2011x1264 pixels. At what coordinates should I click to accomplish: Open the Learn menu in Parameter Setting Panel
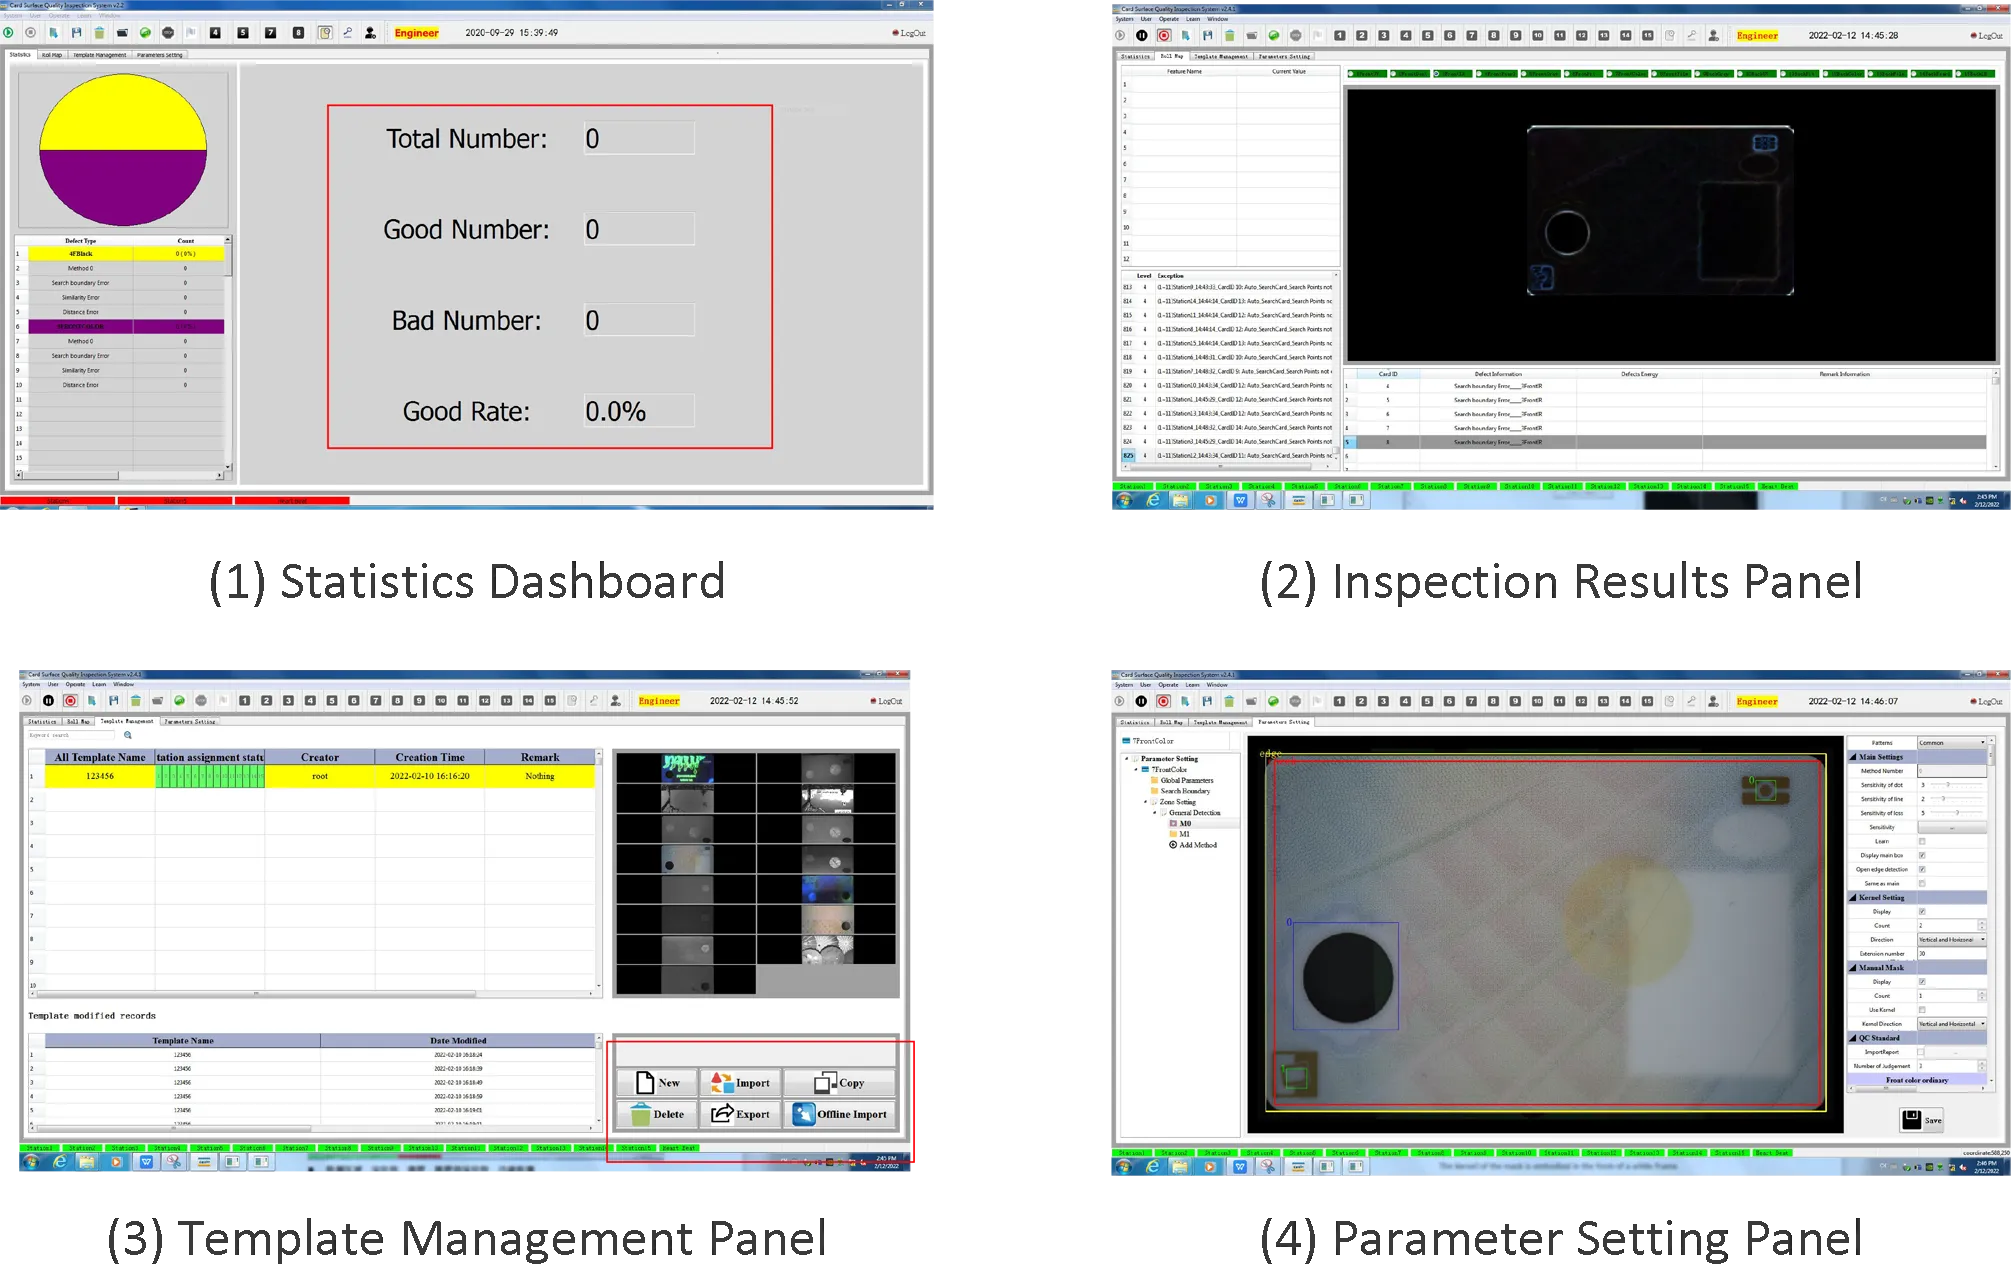pos(1192,685)
